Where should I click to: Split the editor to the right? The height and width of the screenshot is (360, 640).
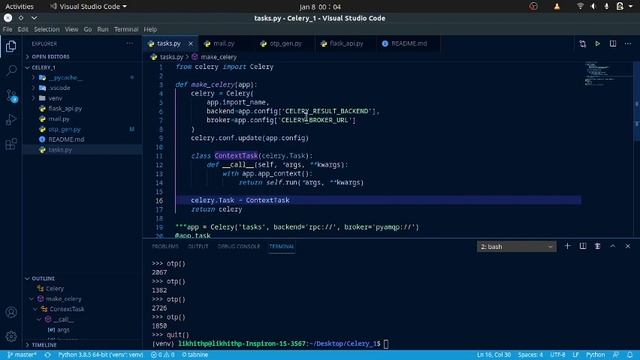(x=613, y=44)
